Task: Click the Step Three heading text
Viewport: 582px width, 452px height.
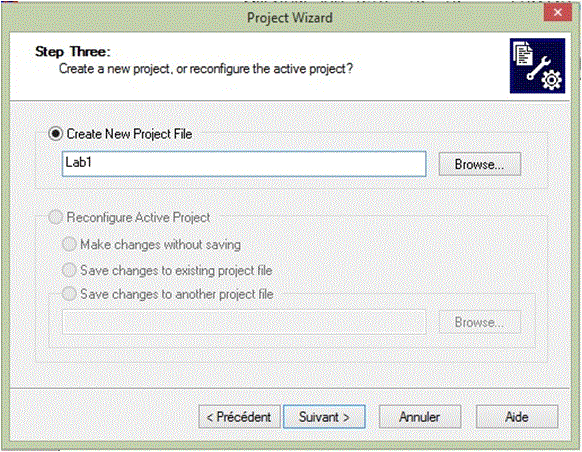Action: 73,51
